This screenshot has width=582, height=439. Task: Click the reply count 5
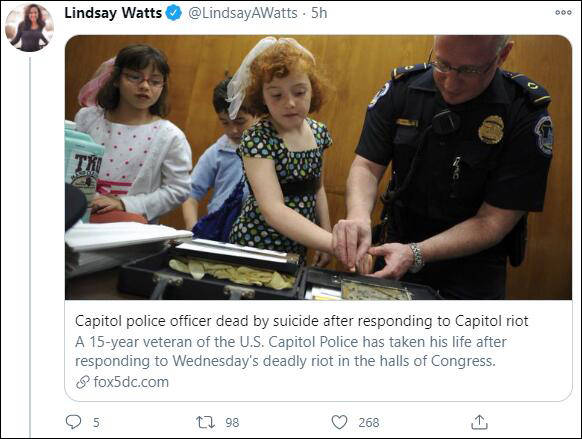[96, 423]
